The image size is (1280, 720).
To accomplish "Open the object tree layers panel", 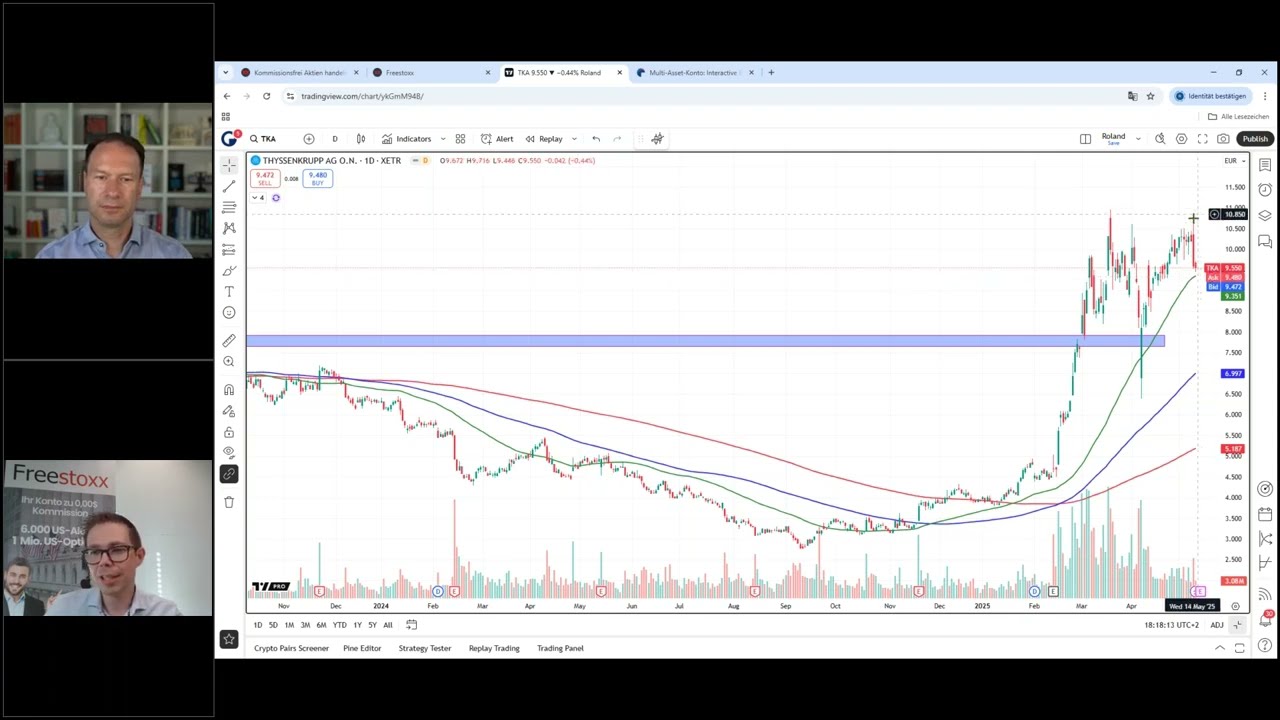I will coord(1265,216).
